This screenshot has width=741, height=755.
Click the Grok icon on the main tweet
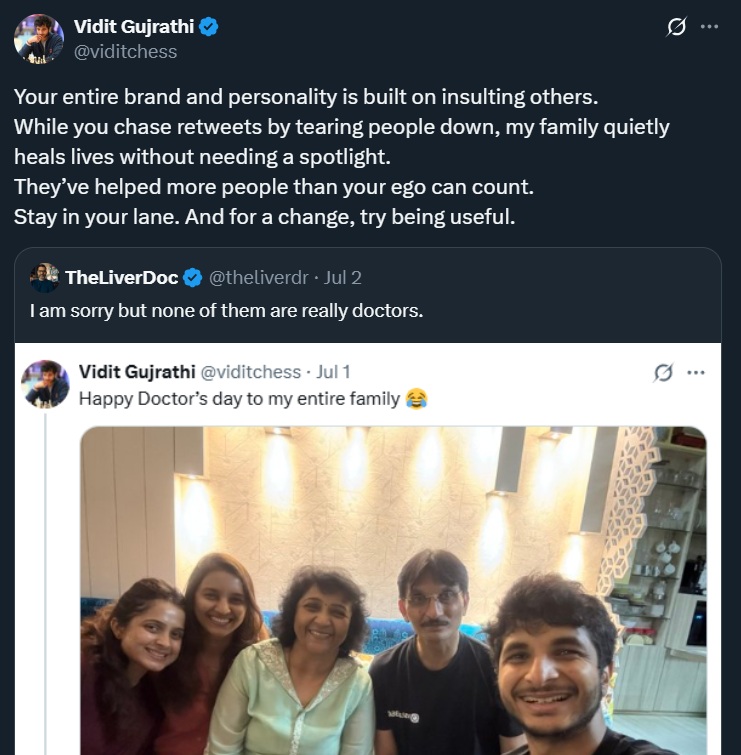(677, 27)
